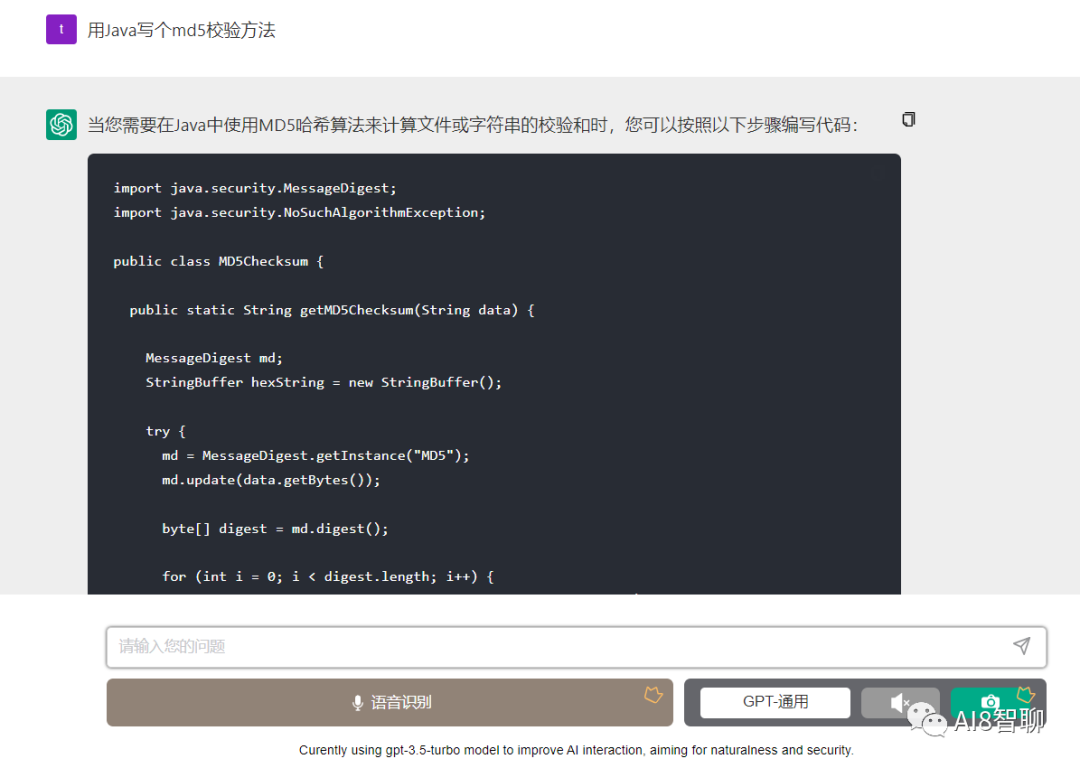Click the MessageDigest.getInstance("MD5") code line

315,455
